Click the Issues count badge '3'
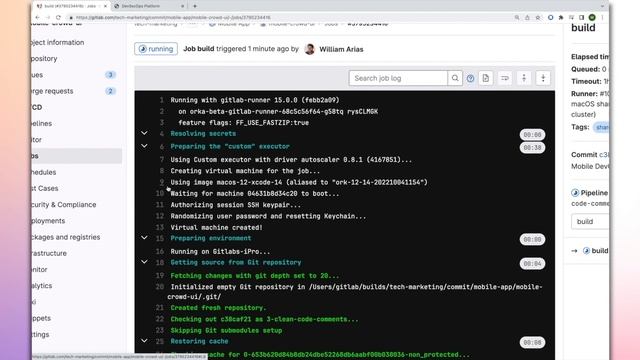This screenshot has height=360, width=640. (x=110, y=75)
